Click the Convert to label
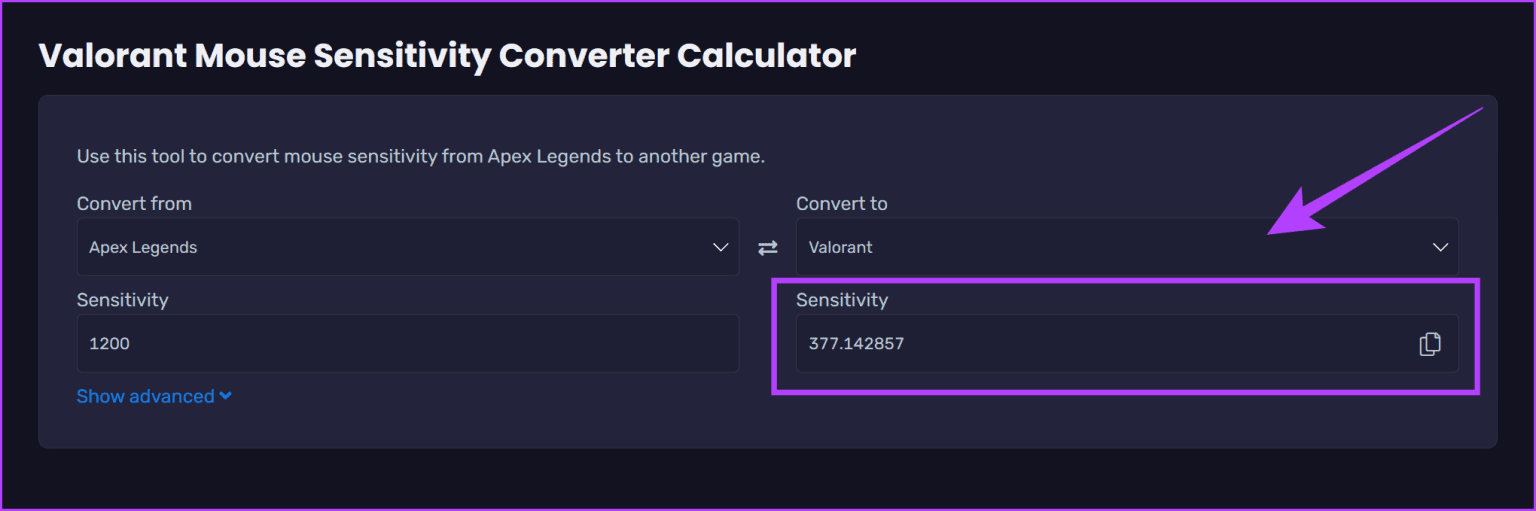The width and height of the screenshot is (1536, 511). tap(842, 203)
